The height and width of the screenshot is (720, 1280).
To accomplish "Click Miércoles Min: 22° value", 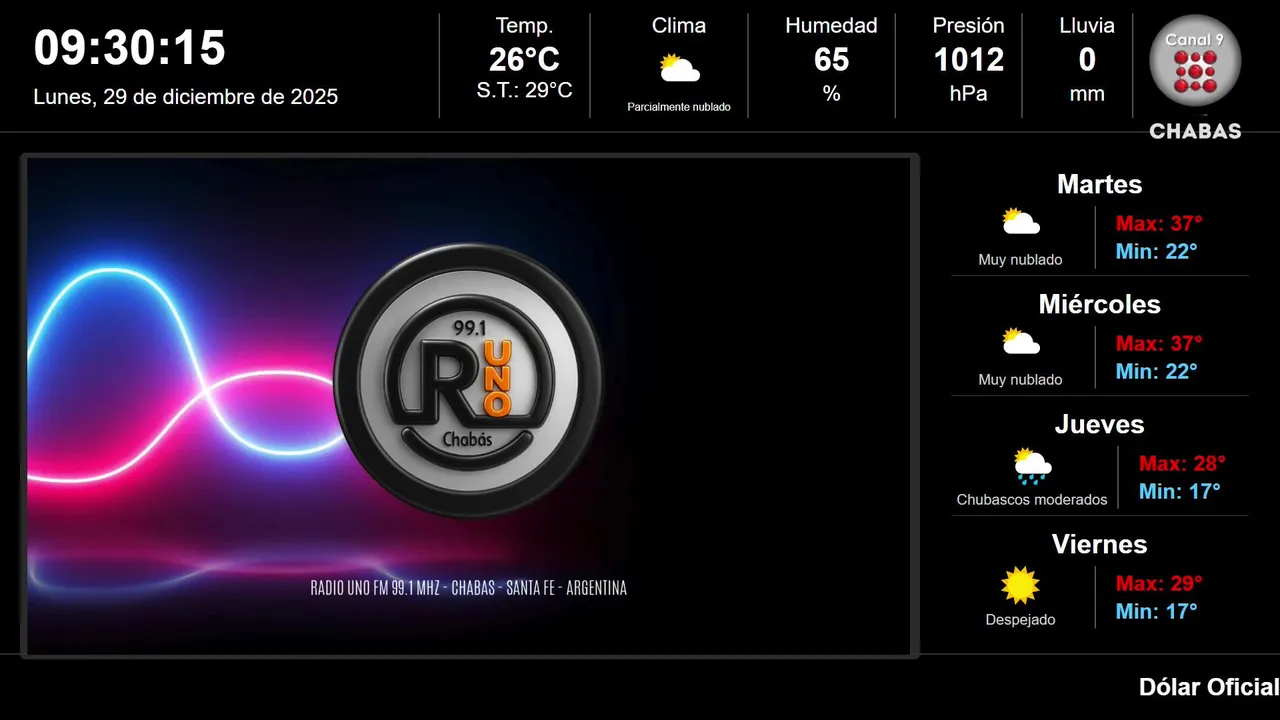I will (1157, 371).
